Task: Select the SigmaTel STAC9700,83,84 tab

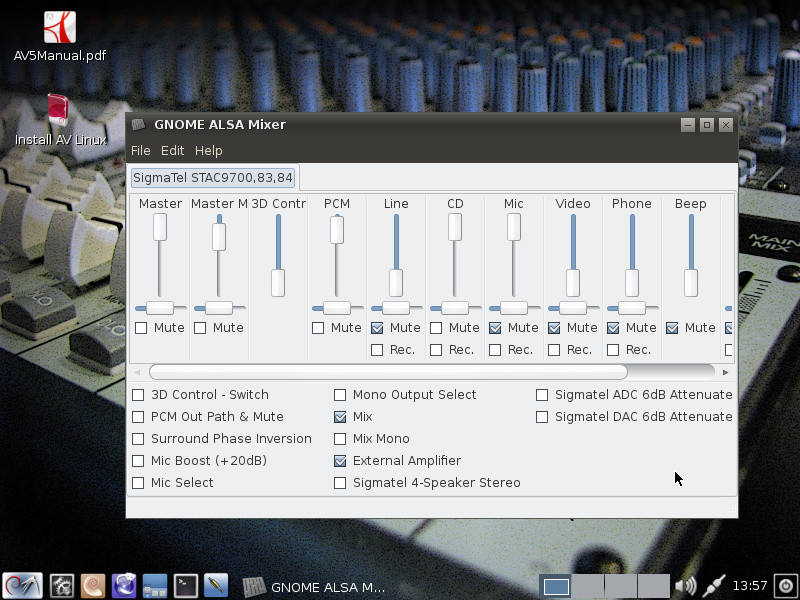Action: [213, 178]
